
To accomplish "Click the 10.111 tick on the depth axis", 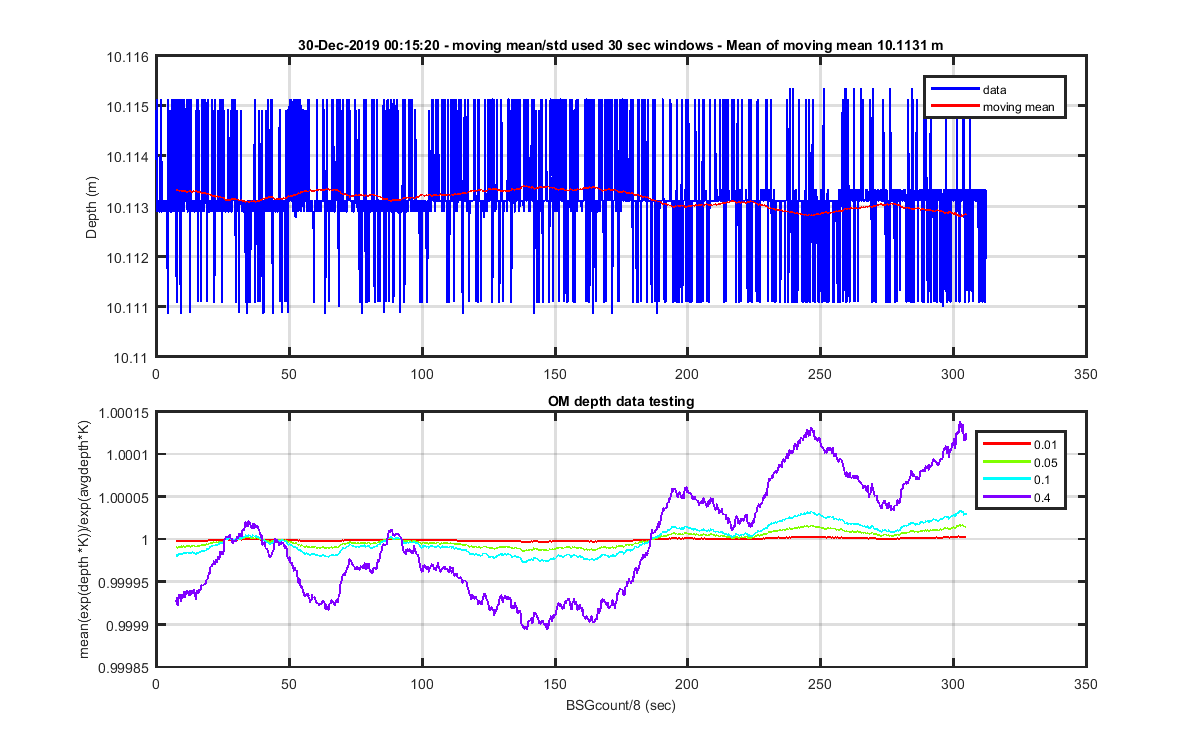I will point(129,307).
